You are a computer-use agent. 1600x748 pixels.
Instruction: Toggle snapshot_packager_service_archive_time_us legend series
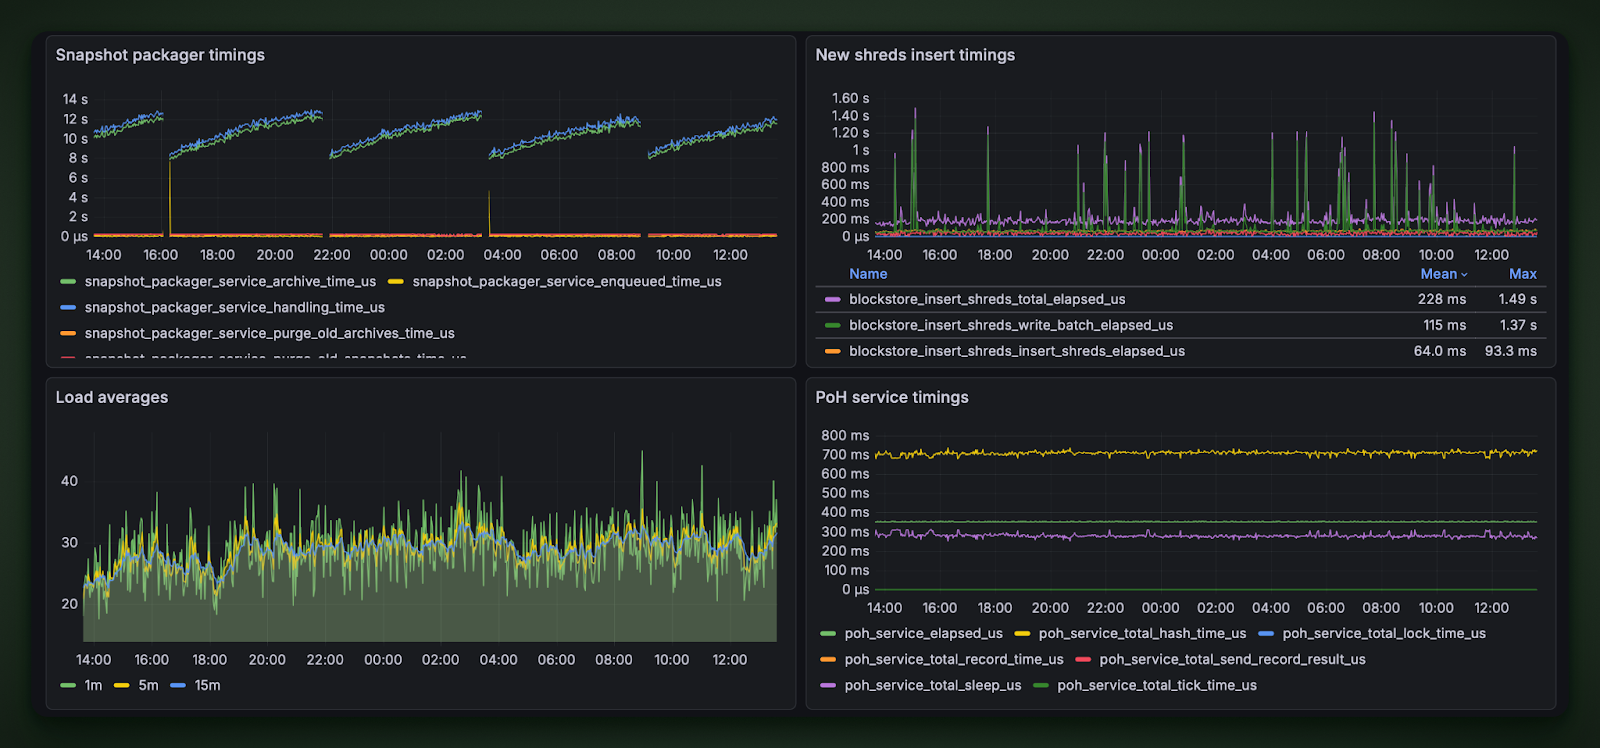point(230,282)
